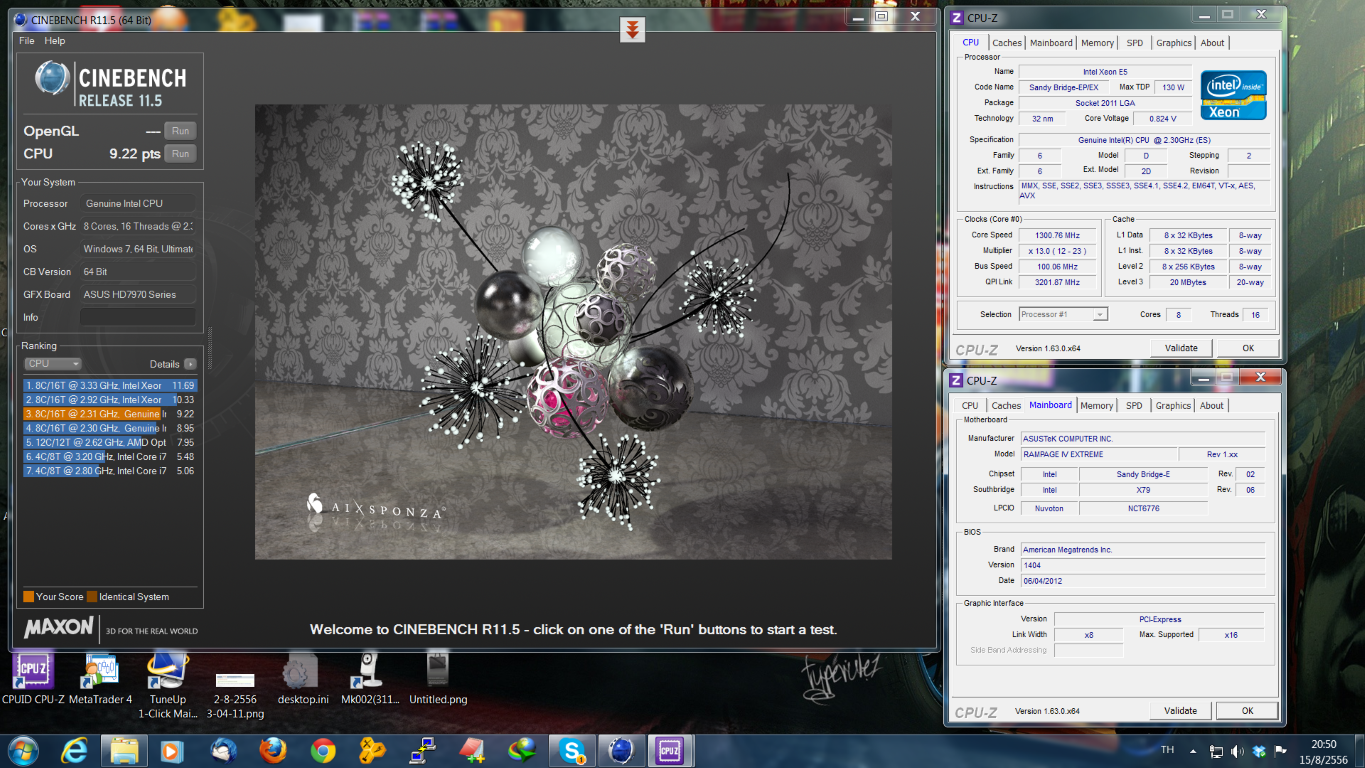Run the OpenGL benchmark test
Screen dimensions: 1365x768
pyautogui.click(x=180, y=131)
